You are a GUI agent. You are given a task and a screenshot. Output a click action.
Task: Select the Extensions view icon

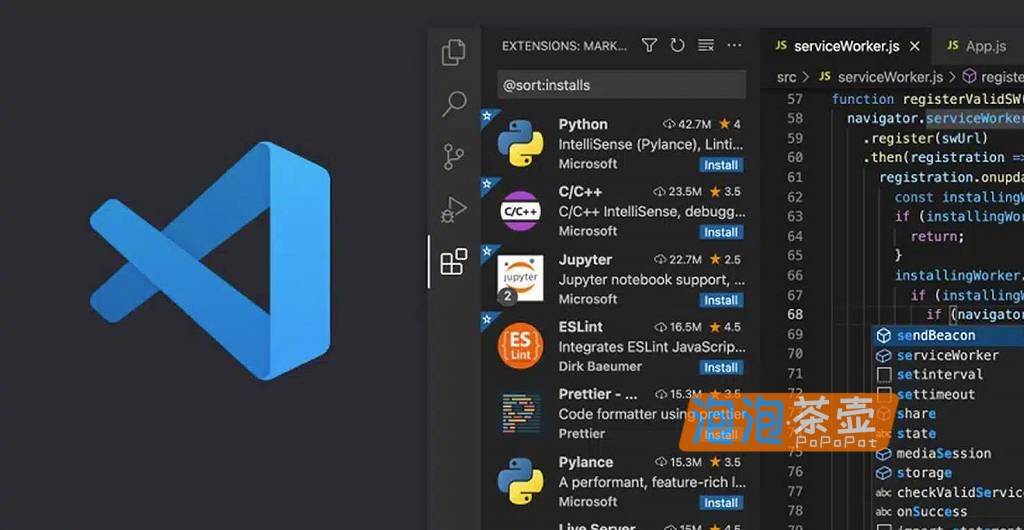pos(454,262)
